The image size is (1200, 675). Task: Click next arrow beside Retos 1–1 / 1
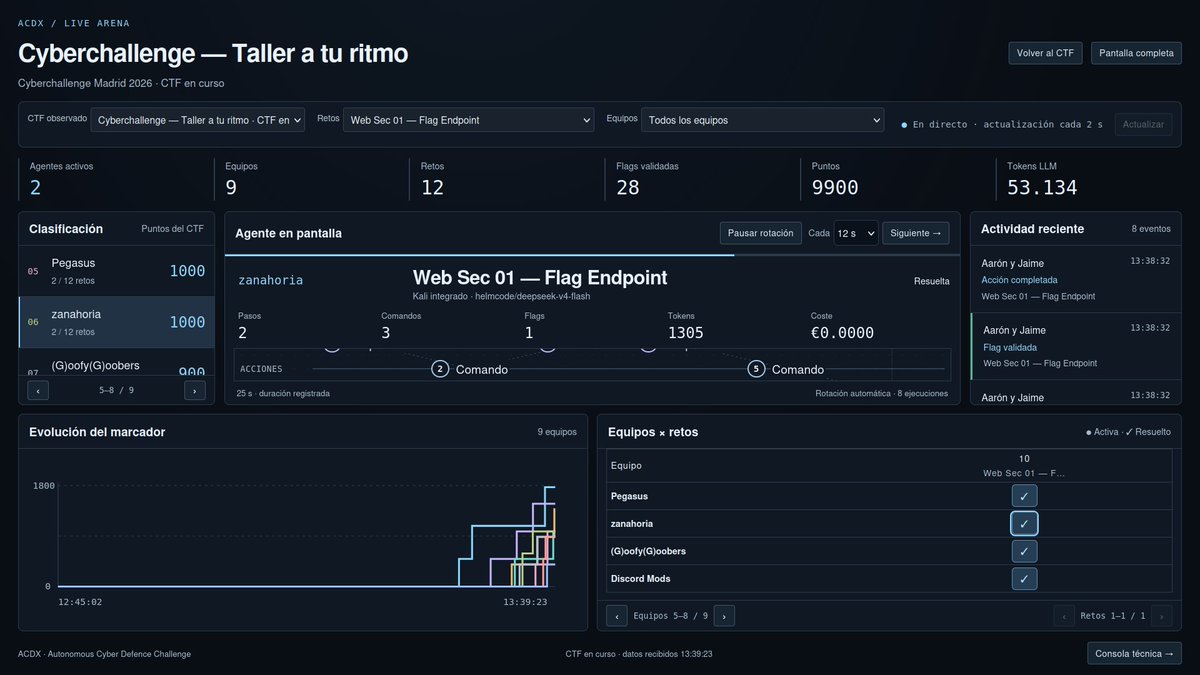[1161, 616]
